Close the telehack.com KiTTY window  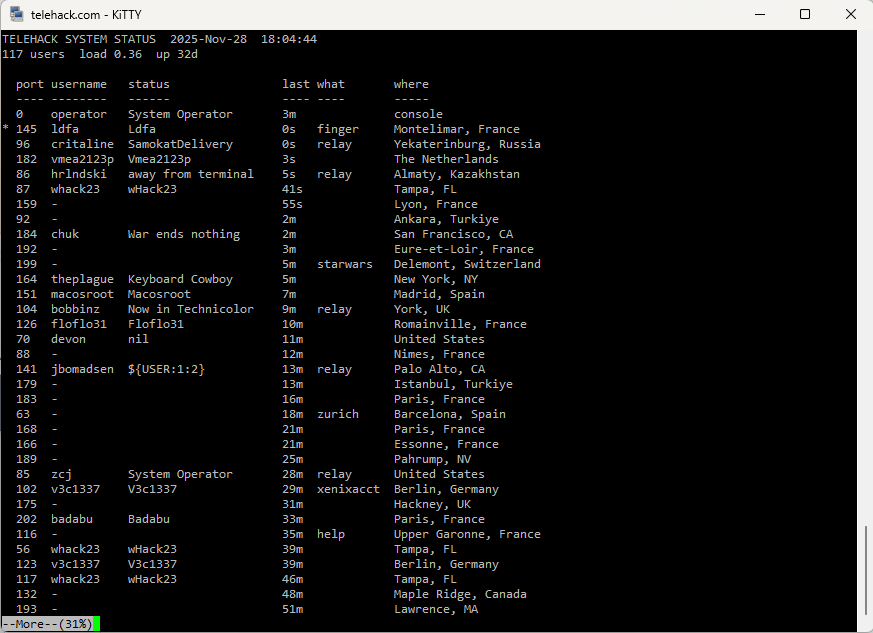click(x=850, y=15)
